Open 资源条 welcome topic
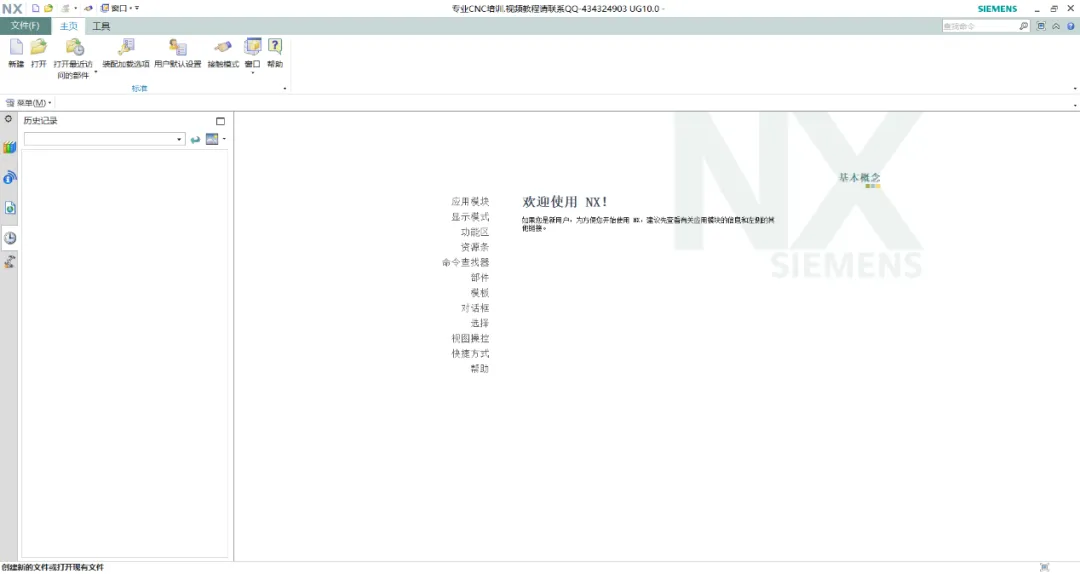The image size is (1080, 574). click(x=475, y=247)
